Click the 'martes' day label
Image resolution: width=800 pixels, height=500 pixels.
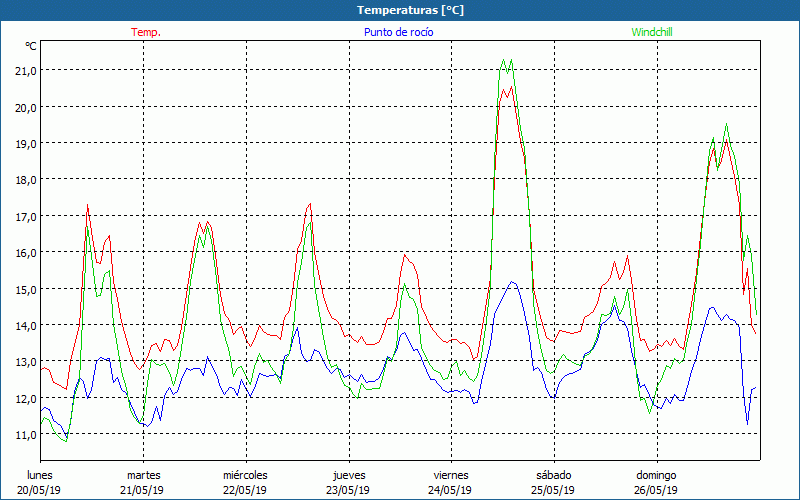pos(144,475)
